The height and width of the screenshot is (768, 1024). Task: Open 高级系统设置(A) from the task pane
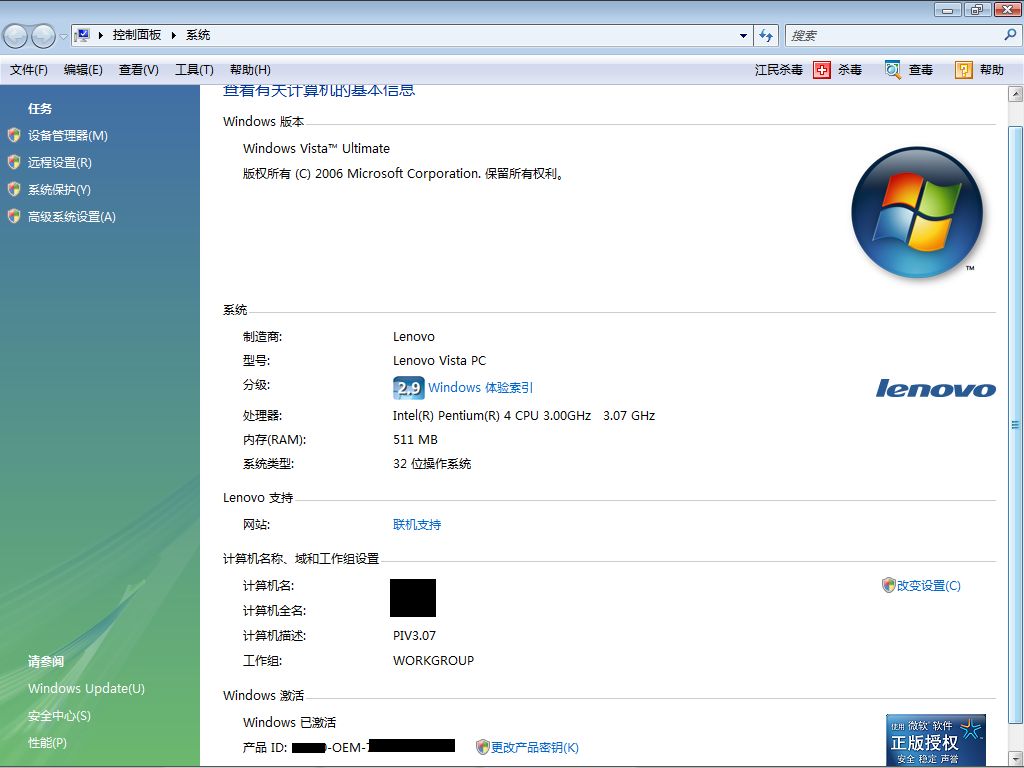pos(71,217)
